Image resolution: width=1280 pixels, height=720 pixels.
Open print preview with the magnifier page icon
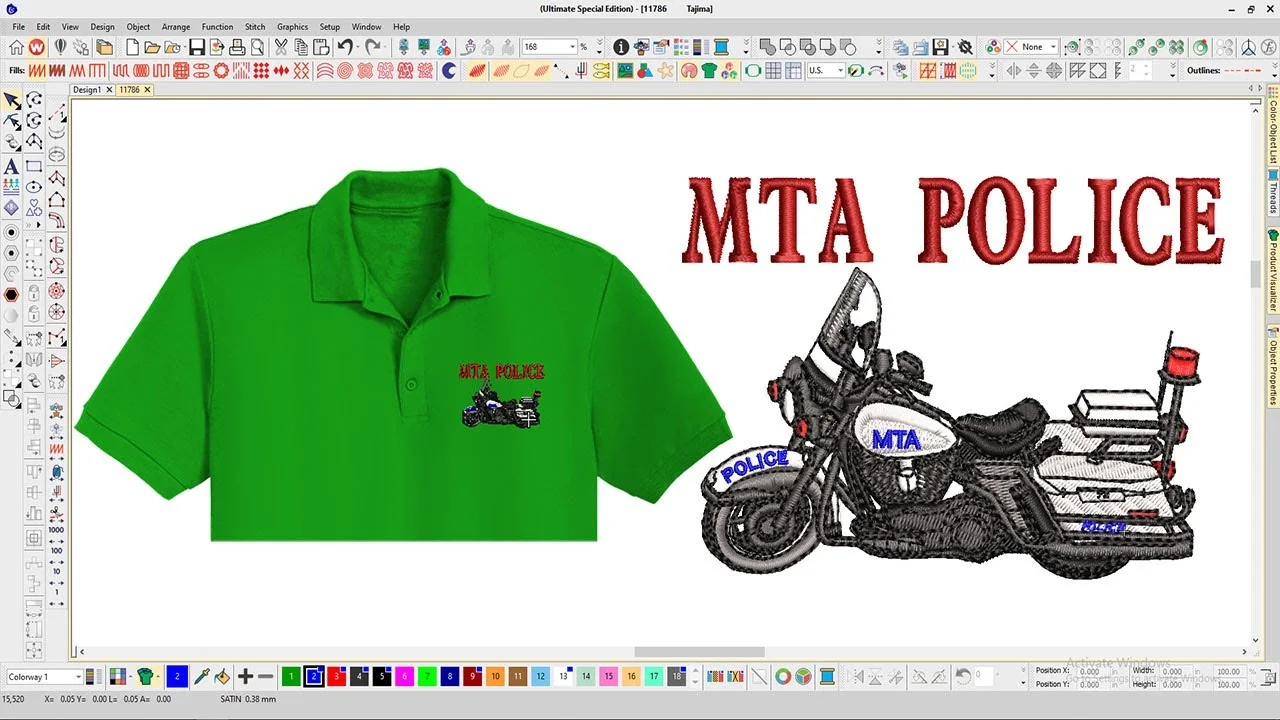(257, 47)
